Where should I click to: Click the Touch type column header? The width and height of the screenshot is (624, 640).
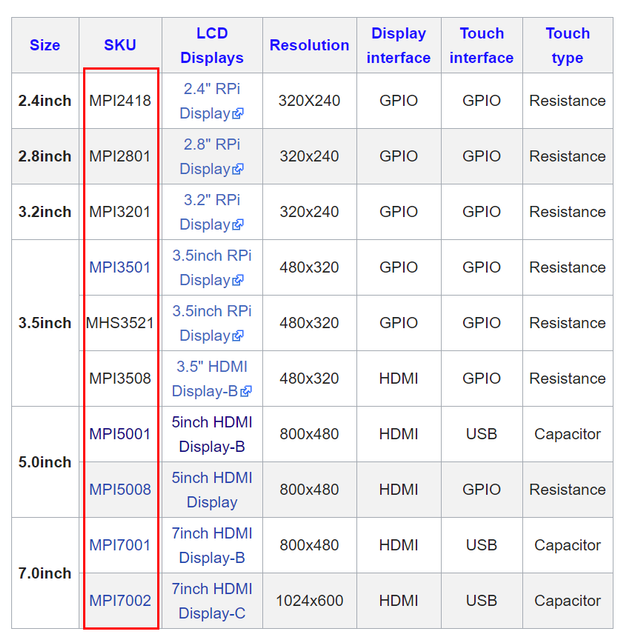click(x=568, y=45)
